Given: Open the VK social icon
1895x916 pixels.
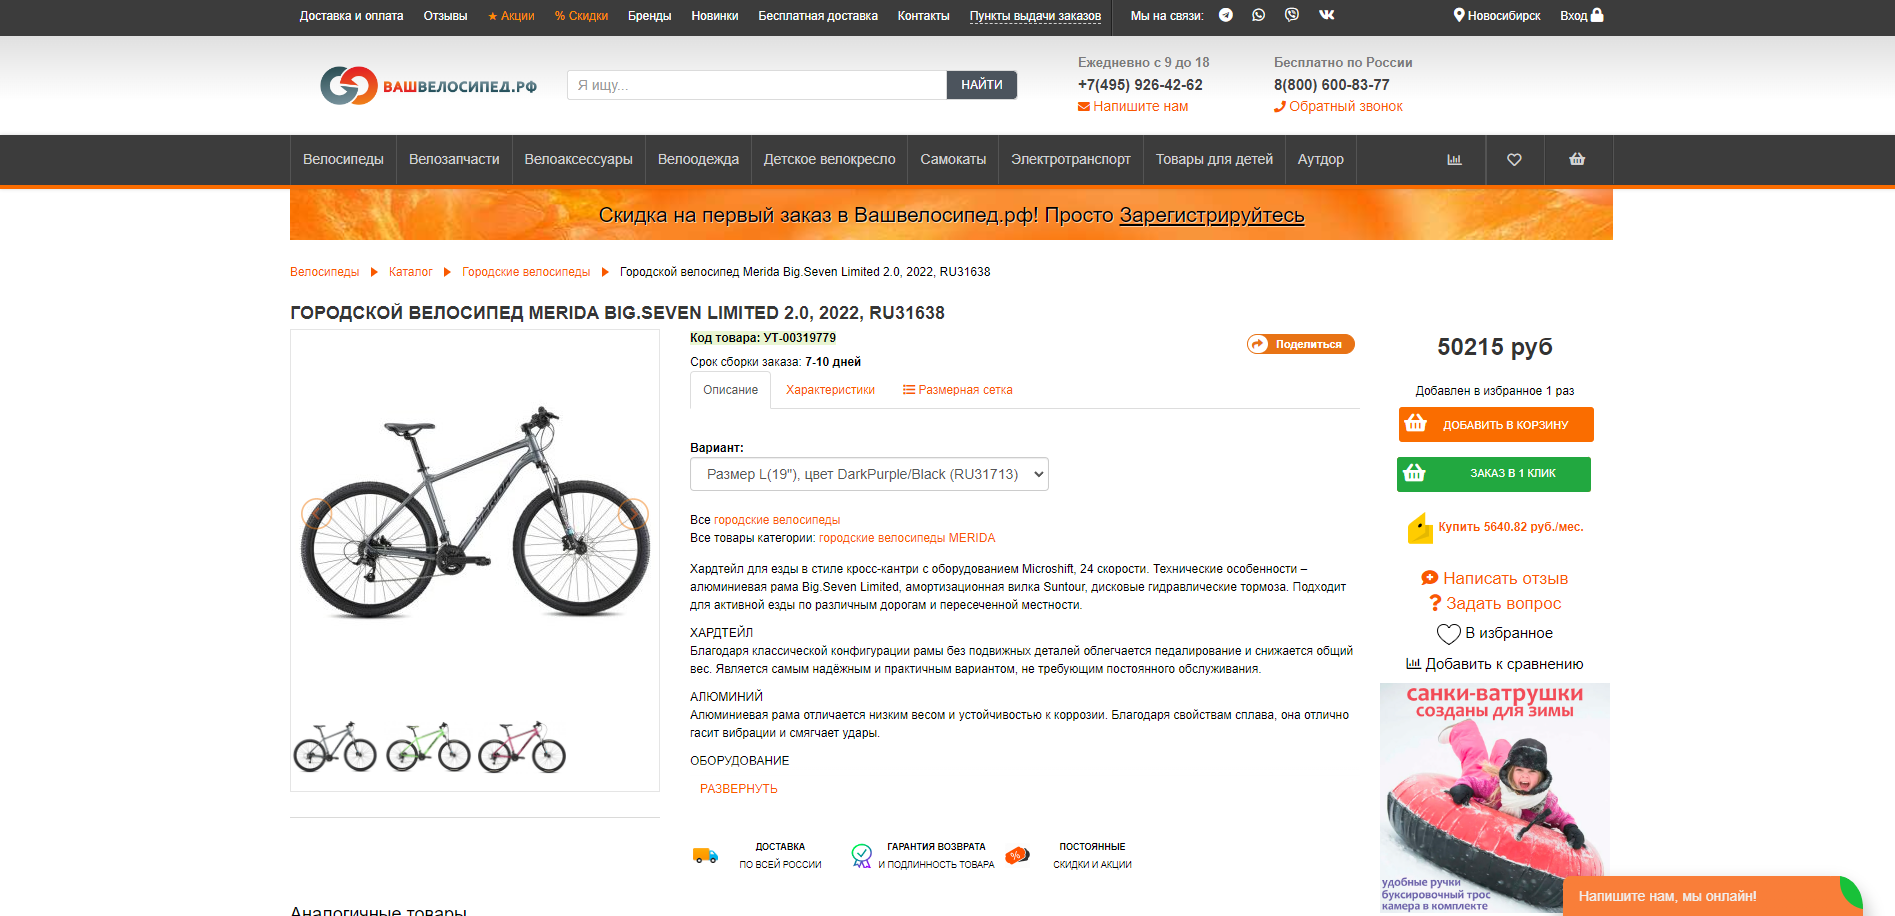Looking at the screenshot, I should 1327,15.
